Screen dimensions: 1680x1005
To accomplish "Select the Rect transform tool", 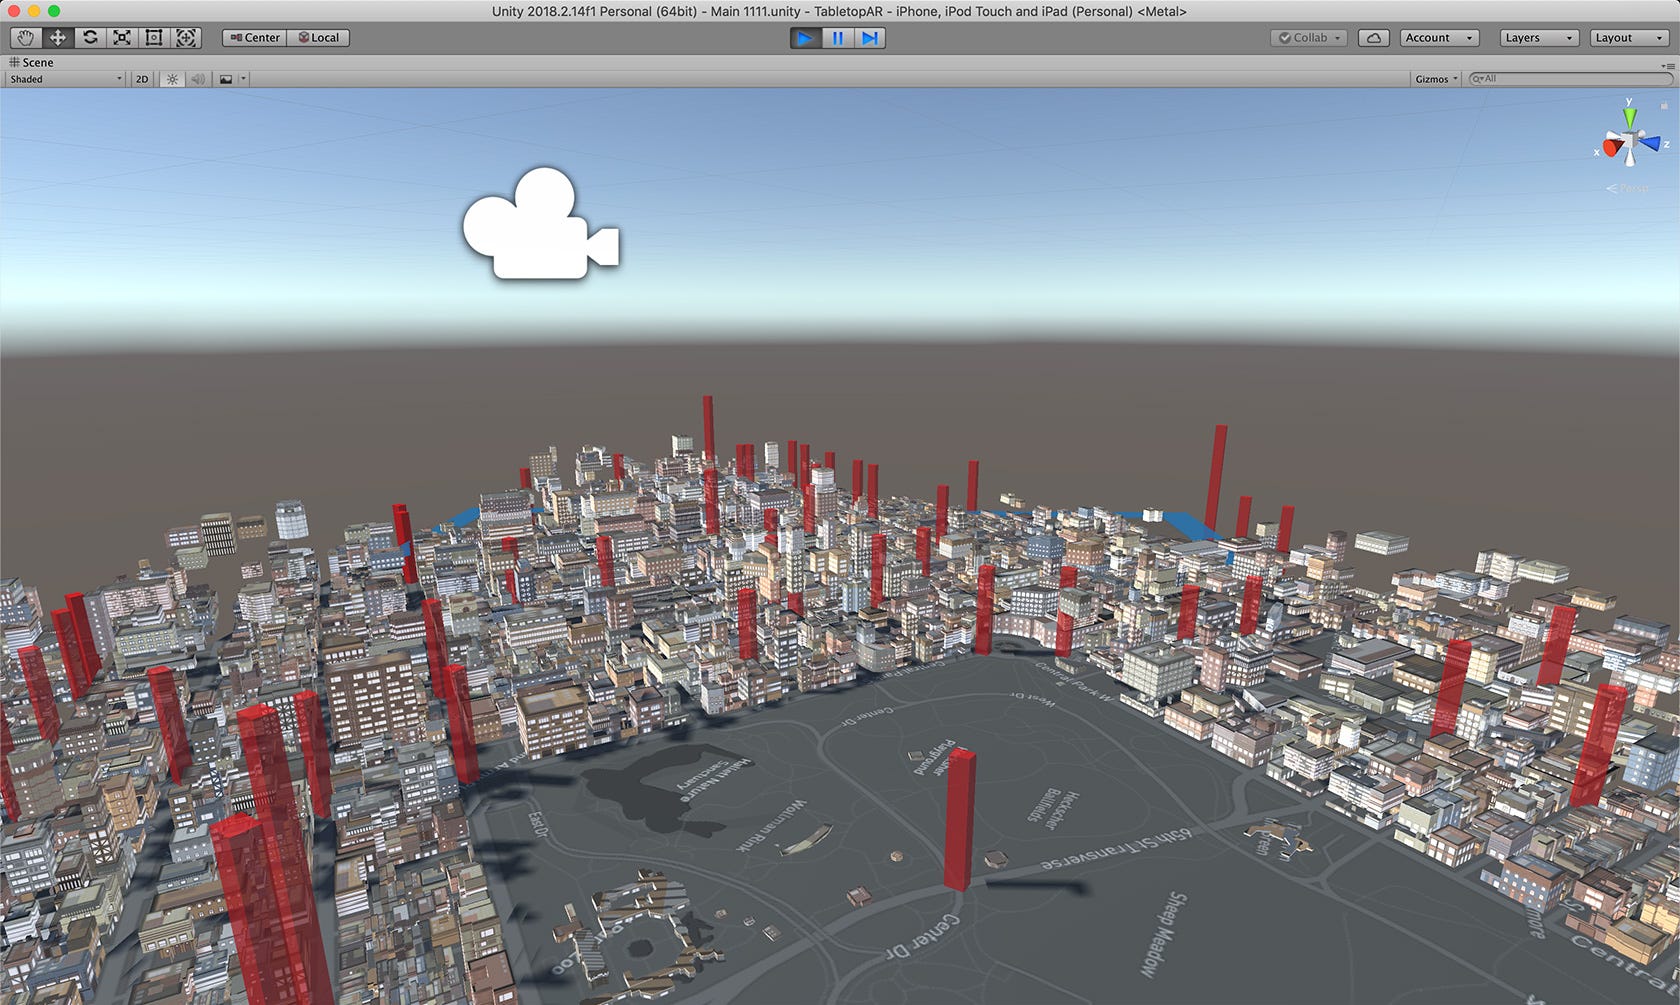I will 154,38.
